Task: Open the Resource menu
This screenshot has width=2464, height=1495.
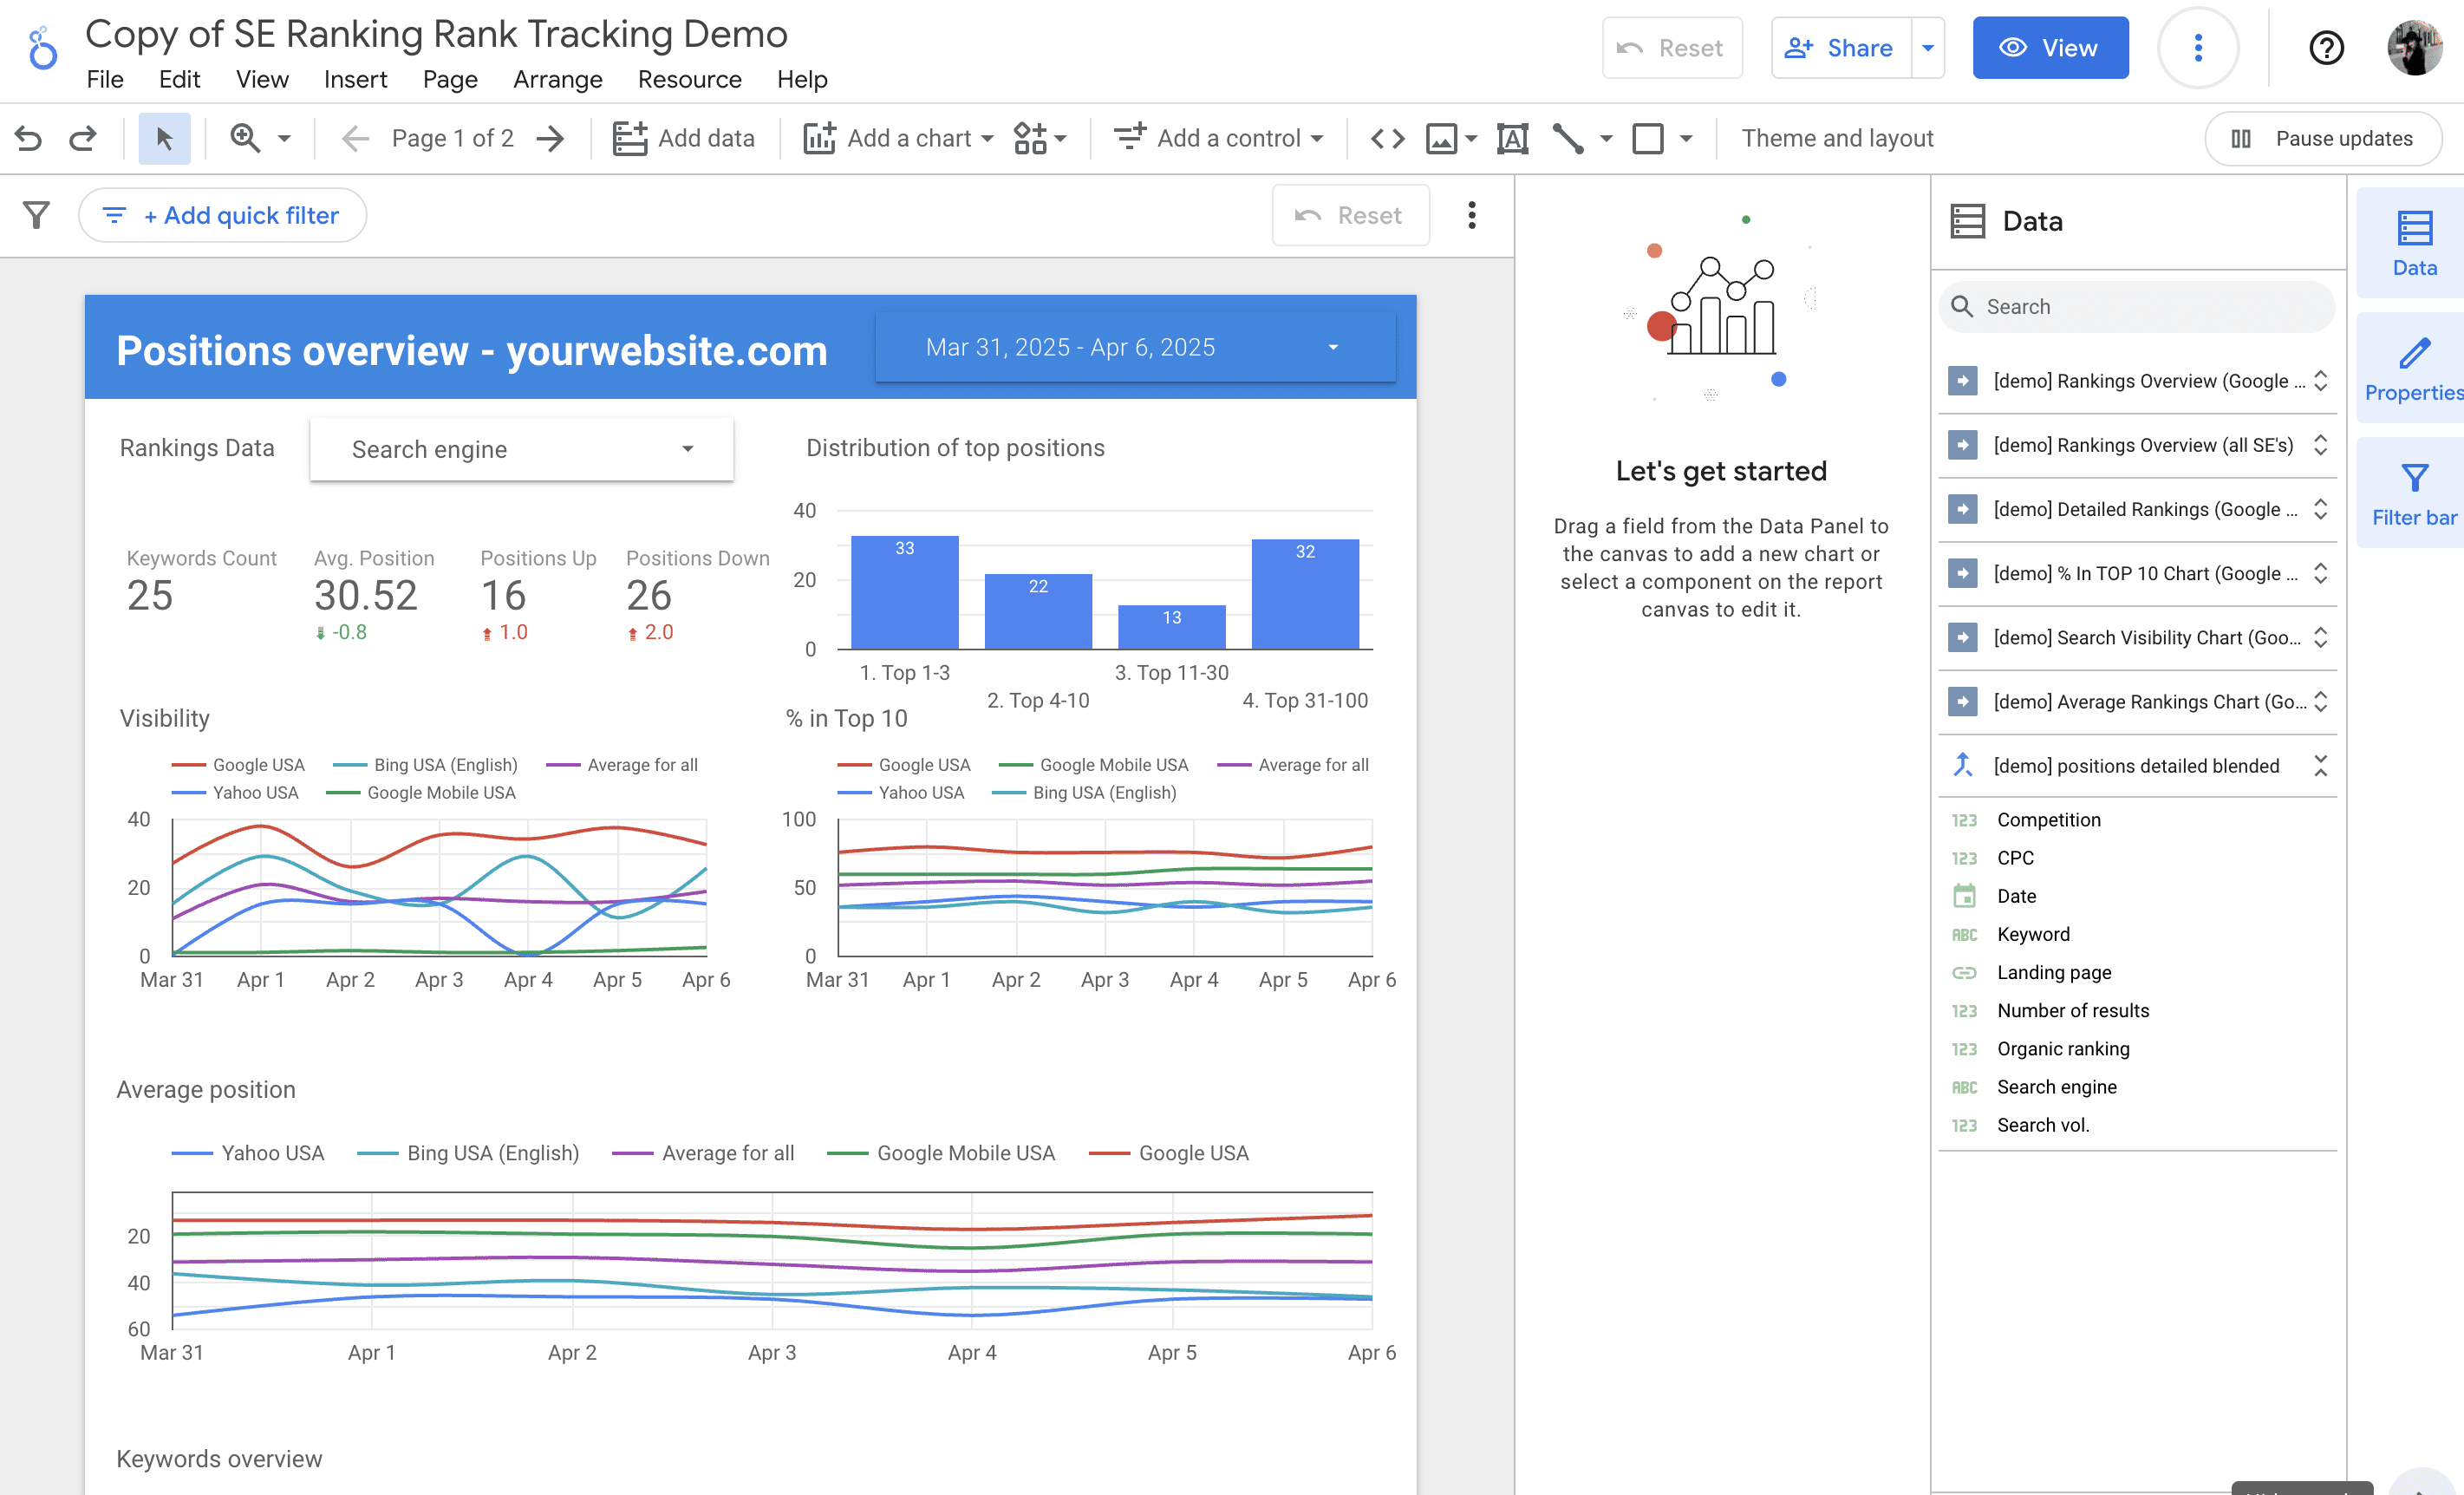Action: 689,80
